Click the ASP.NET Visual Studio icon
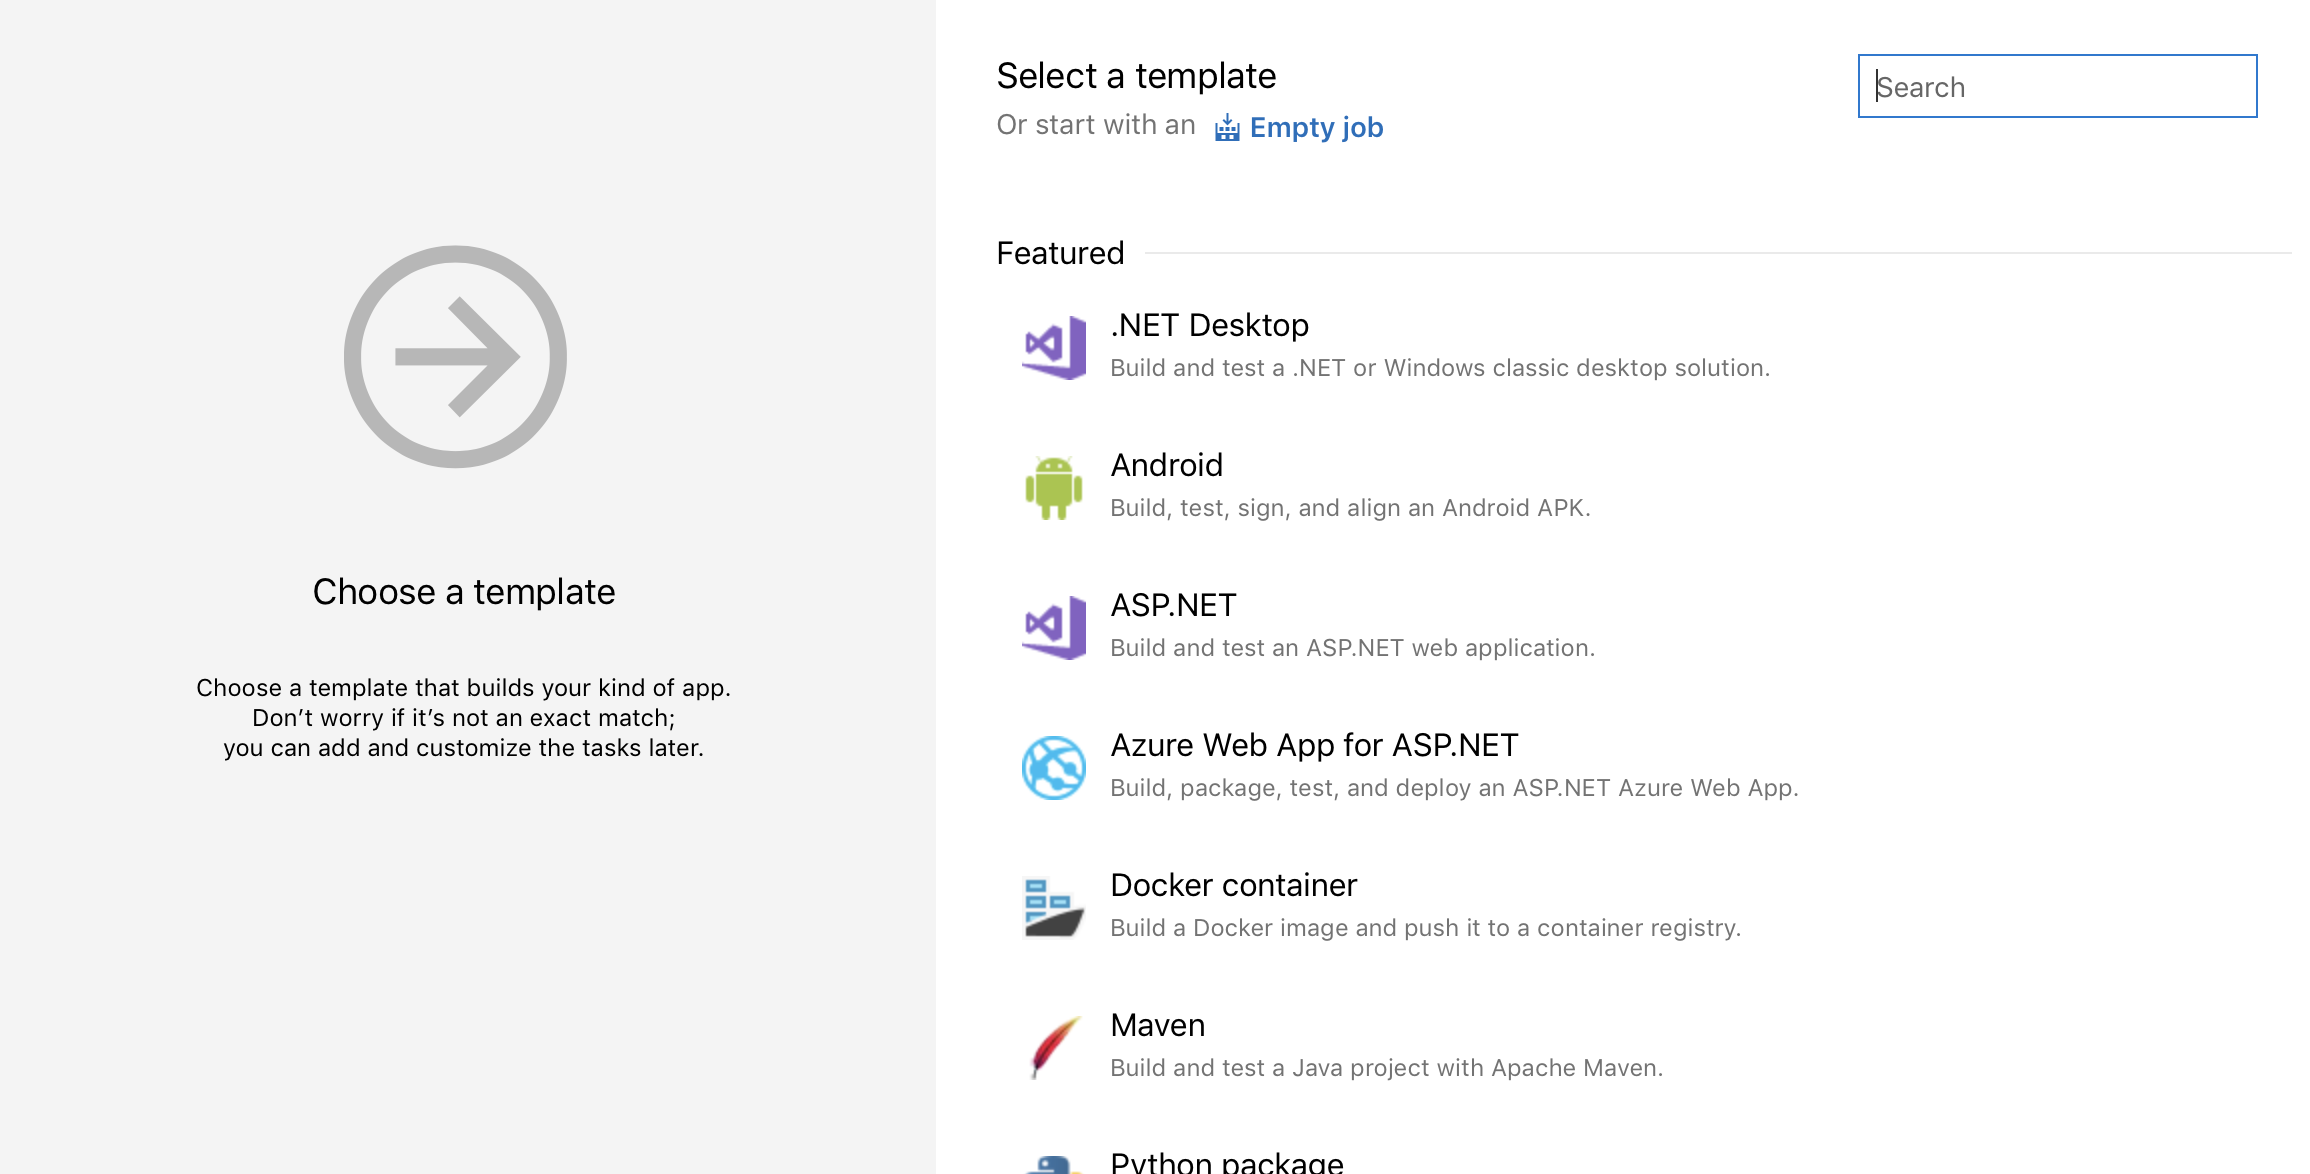Viewport: 2310px width, 1174px height. point(1054,627)
